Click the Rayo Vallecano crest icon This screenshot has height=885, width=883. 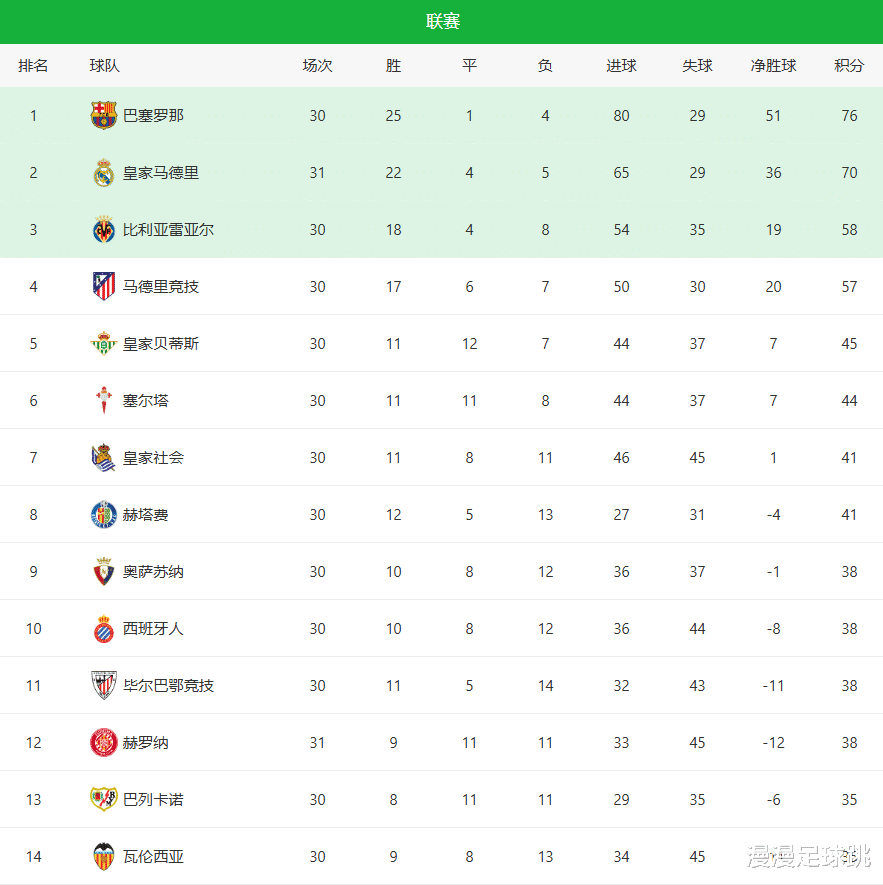(104, 800)
